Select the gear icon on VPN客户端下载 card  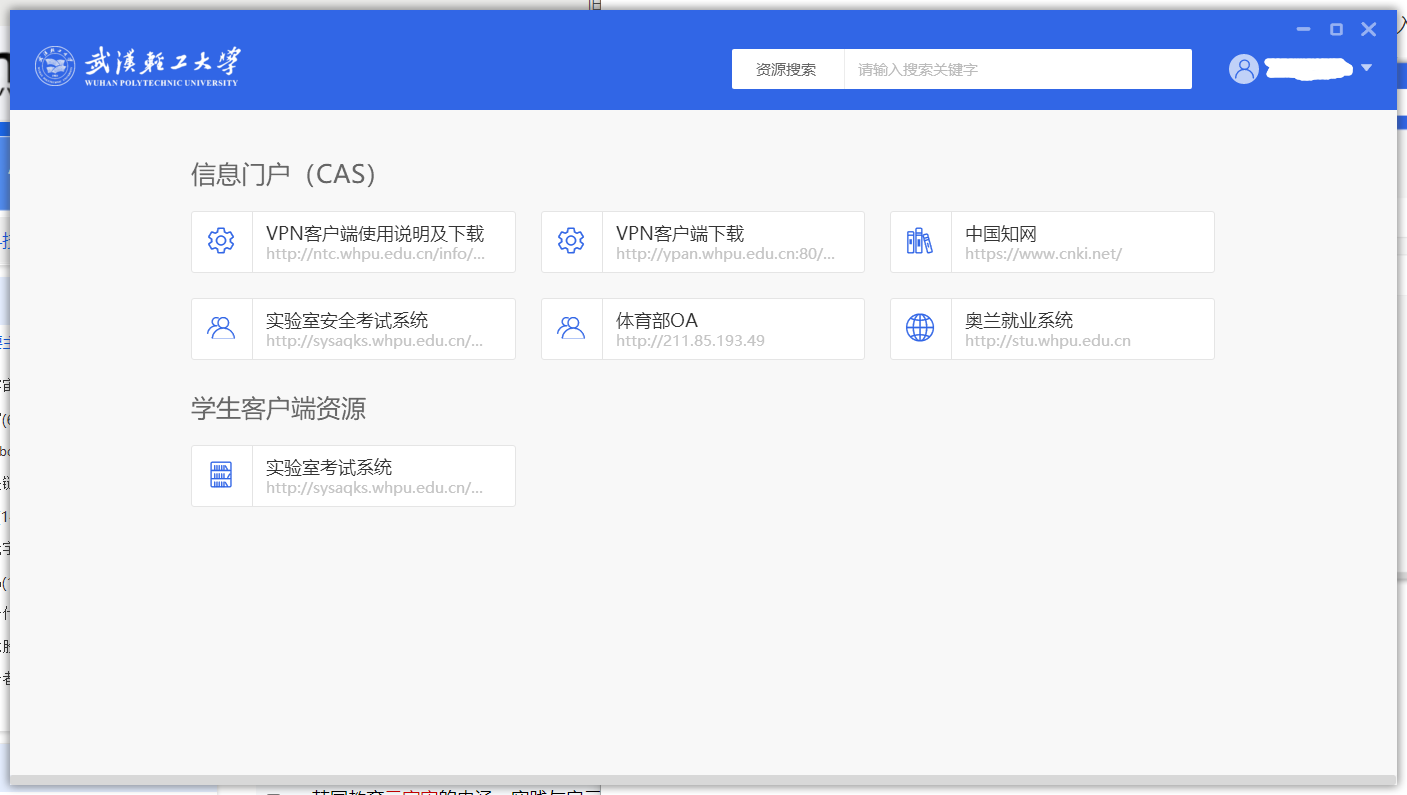click(x=571, y=241)
